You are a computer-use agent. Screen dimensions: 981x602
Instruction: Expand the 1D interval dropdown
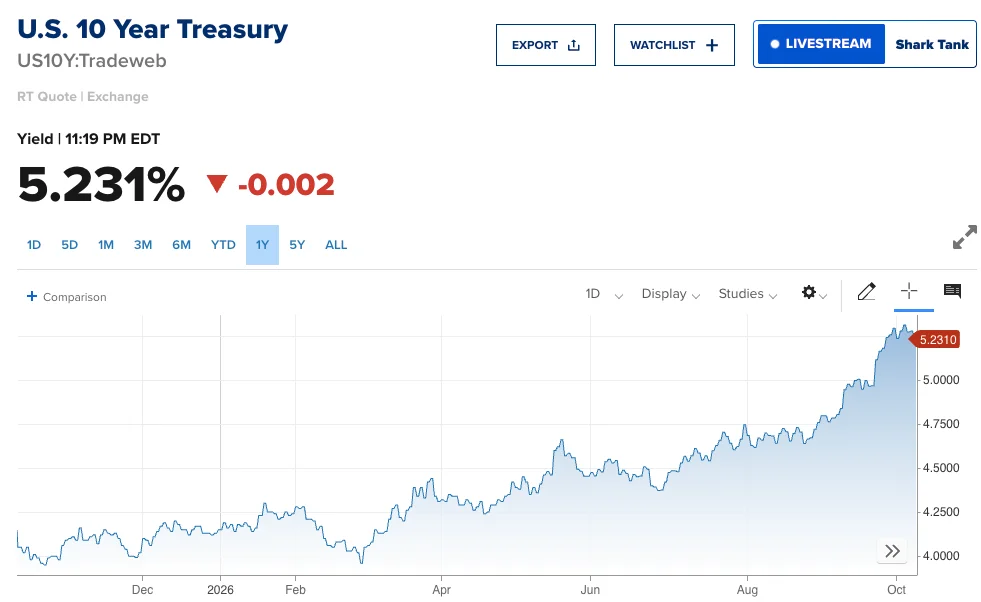[x=604, y=294]
